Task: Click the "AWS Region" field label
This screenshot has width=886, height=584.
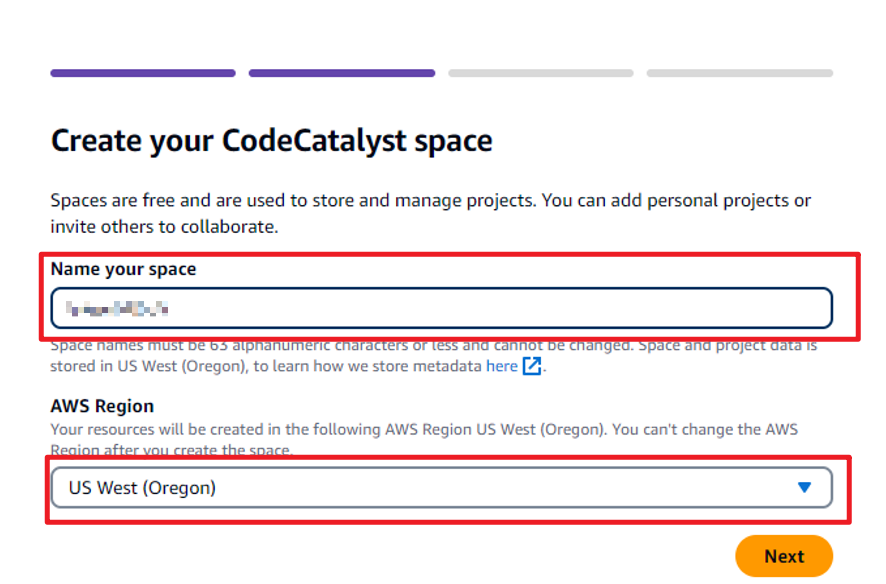Action: tap(102, 406)
